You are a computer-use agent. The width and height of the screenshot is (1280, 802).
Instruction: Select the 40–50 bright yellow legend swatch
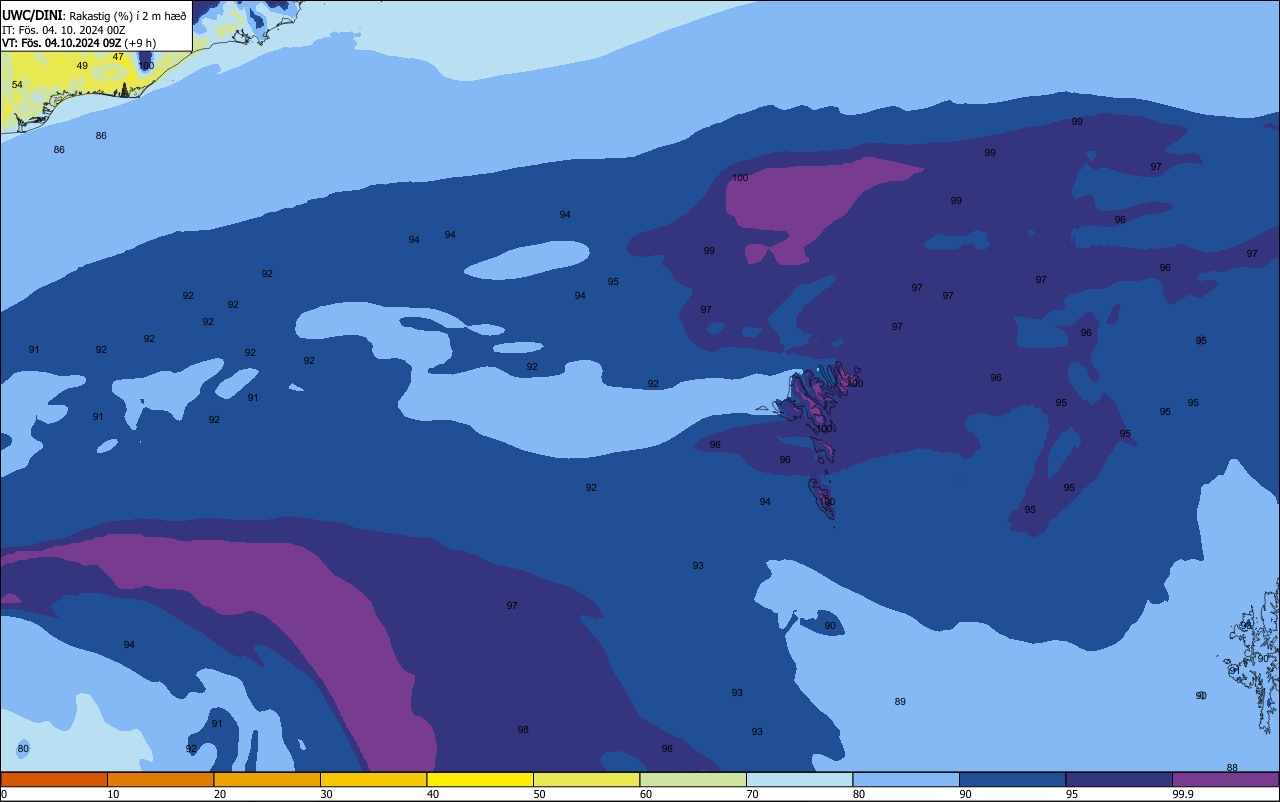tap(480, 779)
